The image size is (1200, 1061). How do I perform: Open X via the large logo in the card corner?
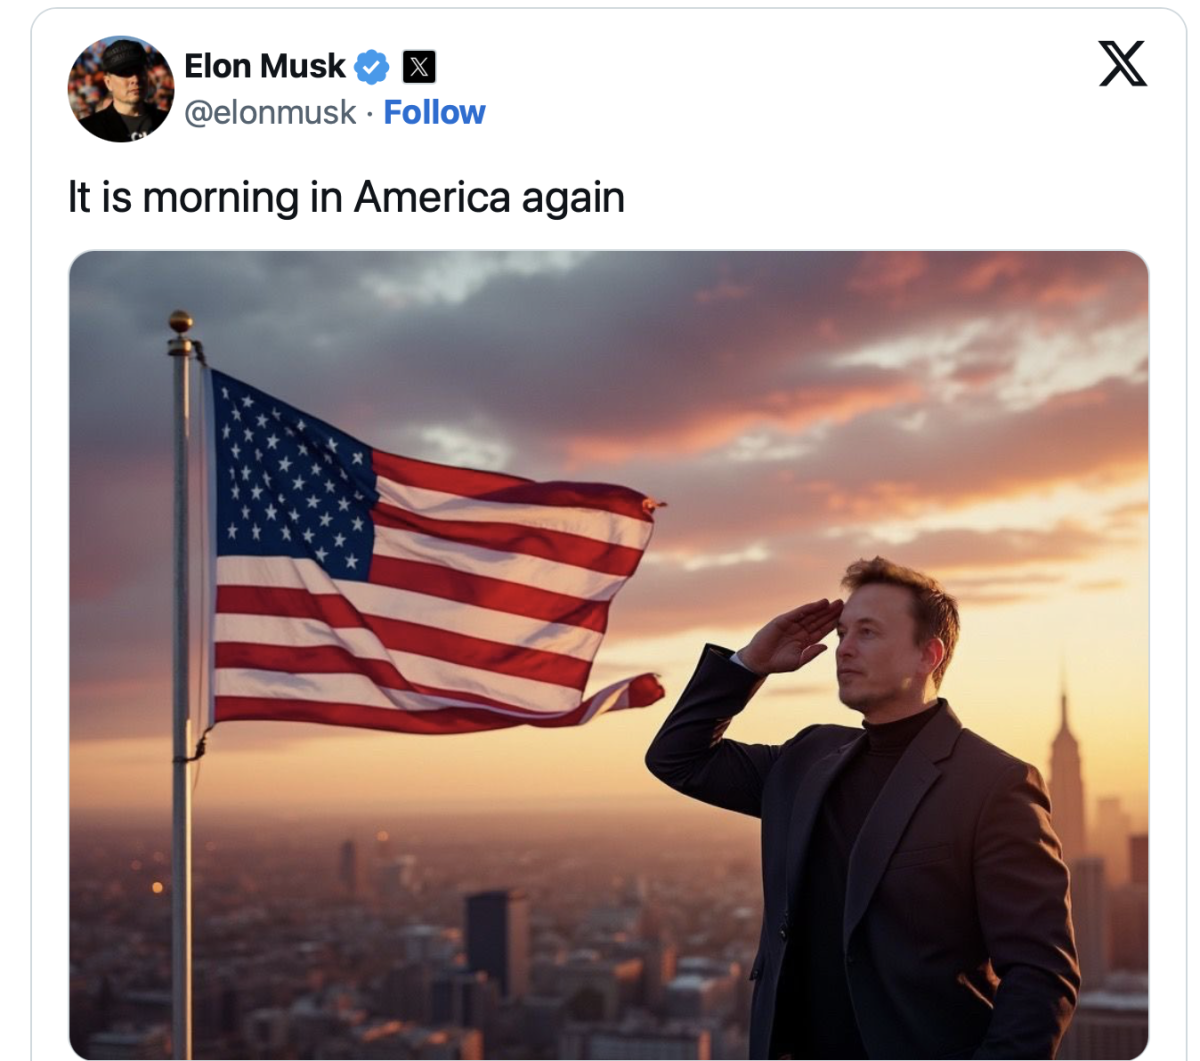1122,63
